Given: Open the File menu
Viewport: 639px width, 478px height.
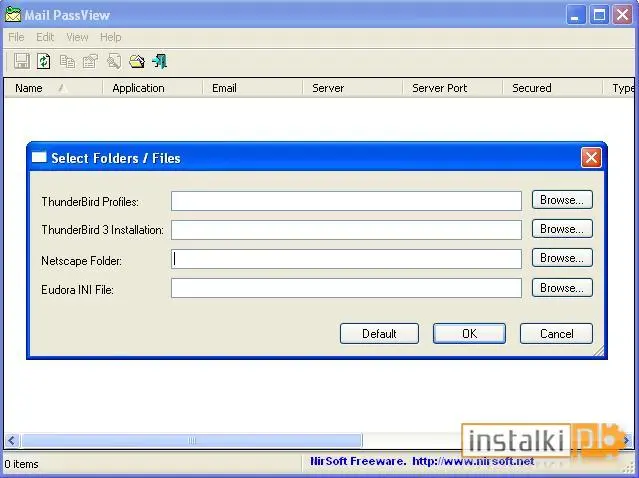Looking at the screenshot, I should pos(16,37).
